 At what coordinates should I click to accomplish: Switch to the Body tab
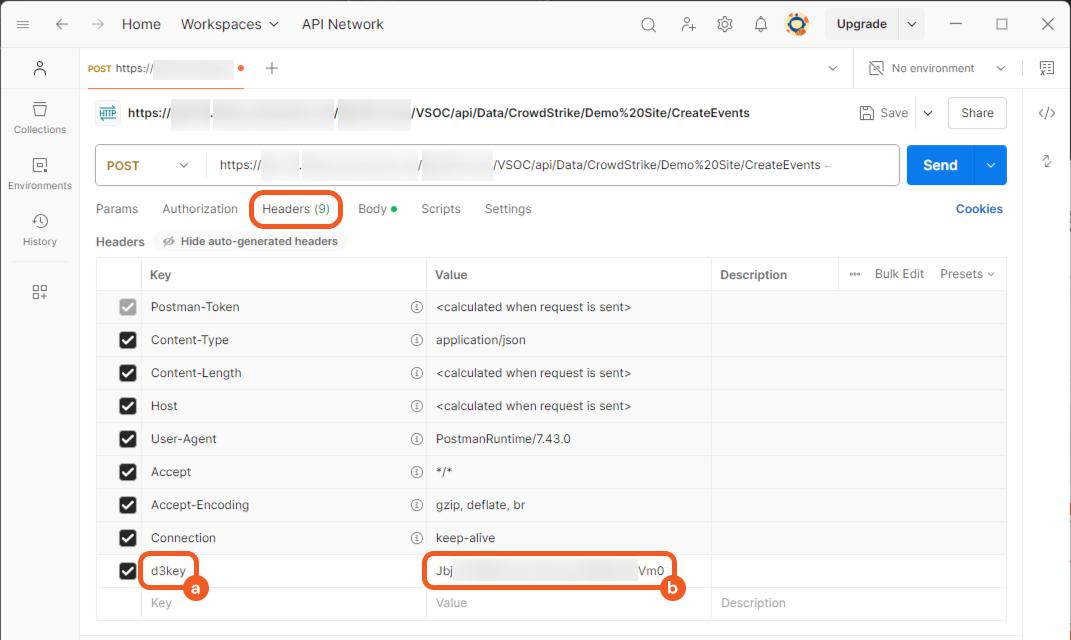tap(372, 209)
